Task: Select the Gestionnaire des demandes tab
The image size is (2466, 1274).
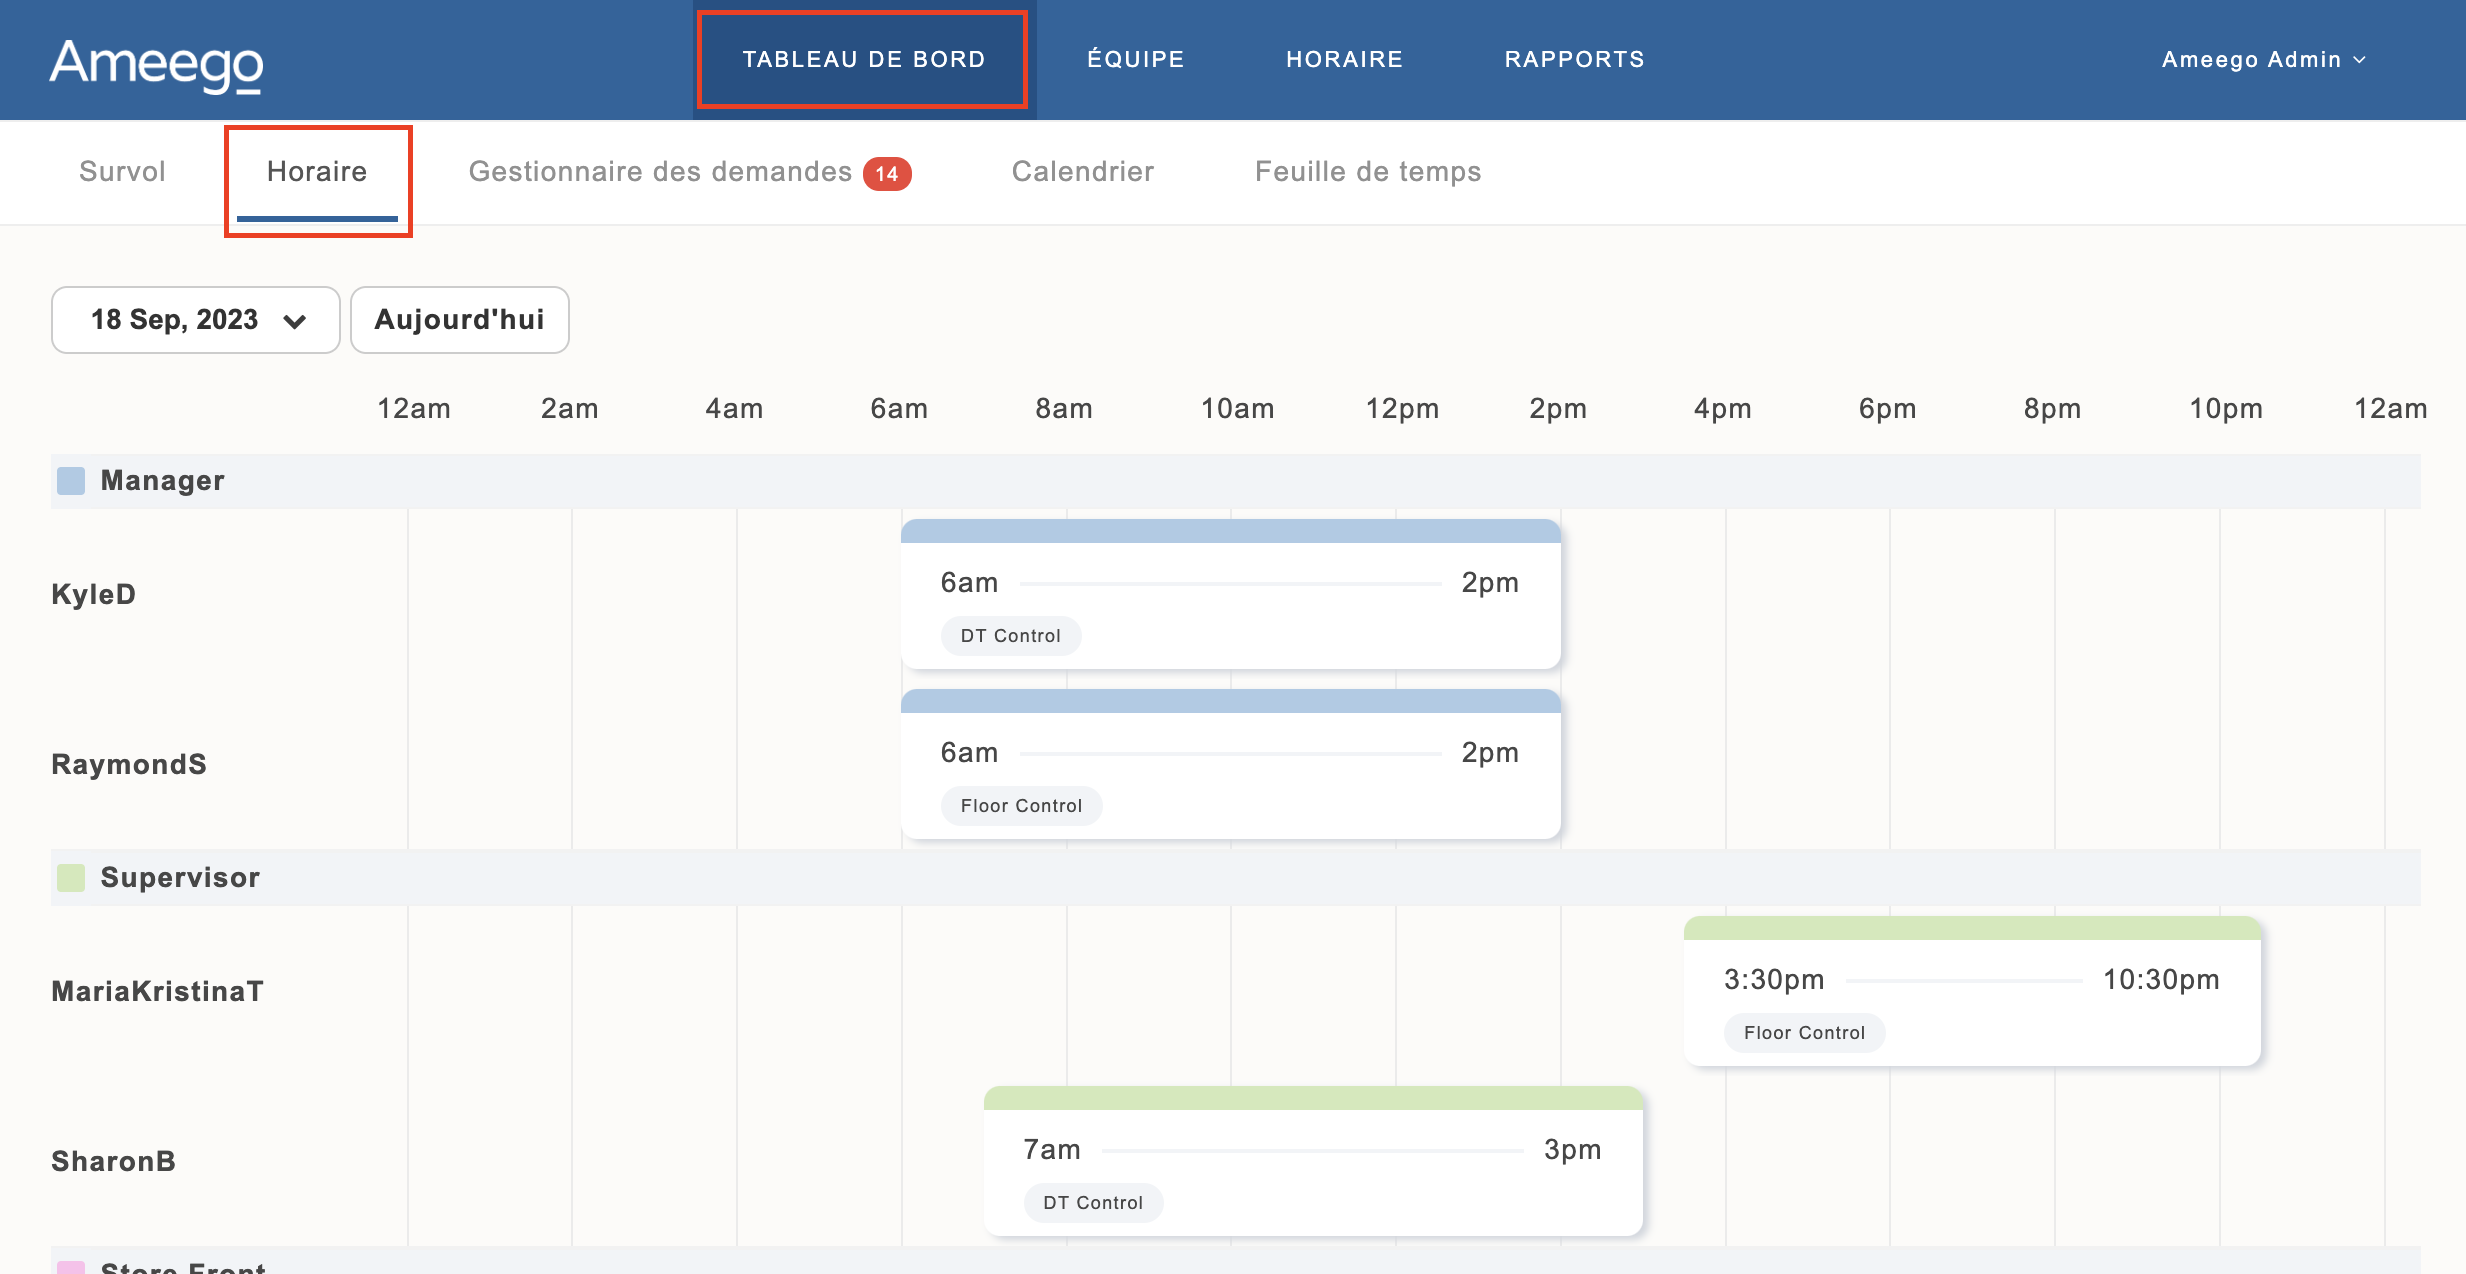Action: 660,172
